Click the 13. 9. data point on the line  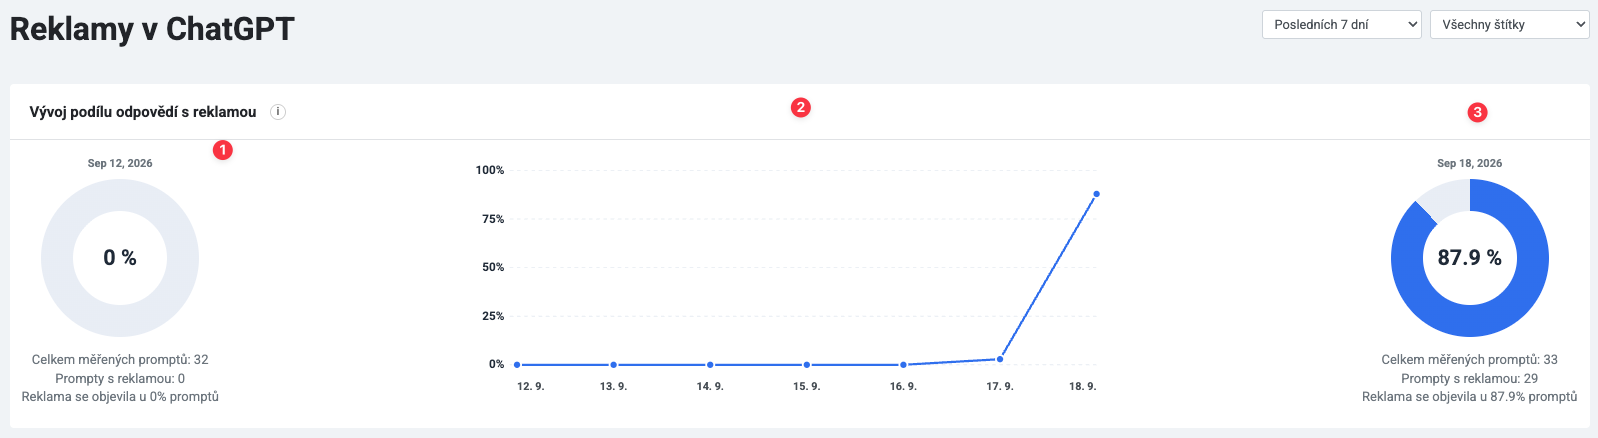coord(613,365)
